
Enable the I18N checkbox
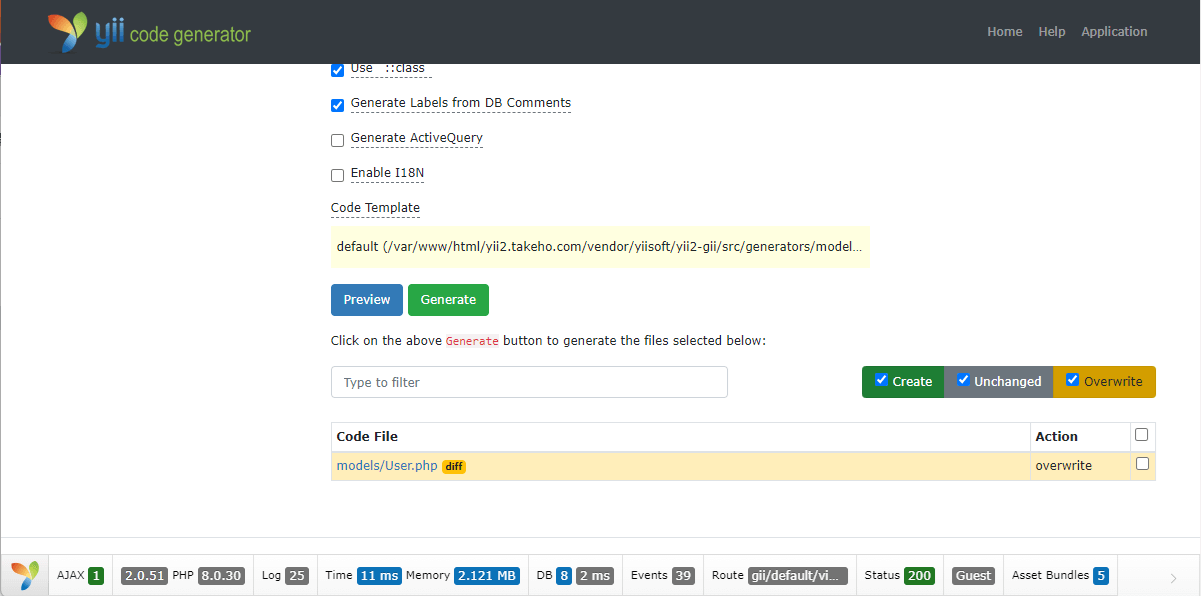[338, 175]
